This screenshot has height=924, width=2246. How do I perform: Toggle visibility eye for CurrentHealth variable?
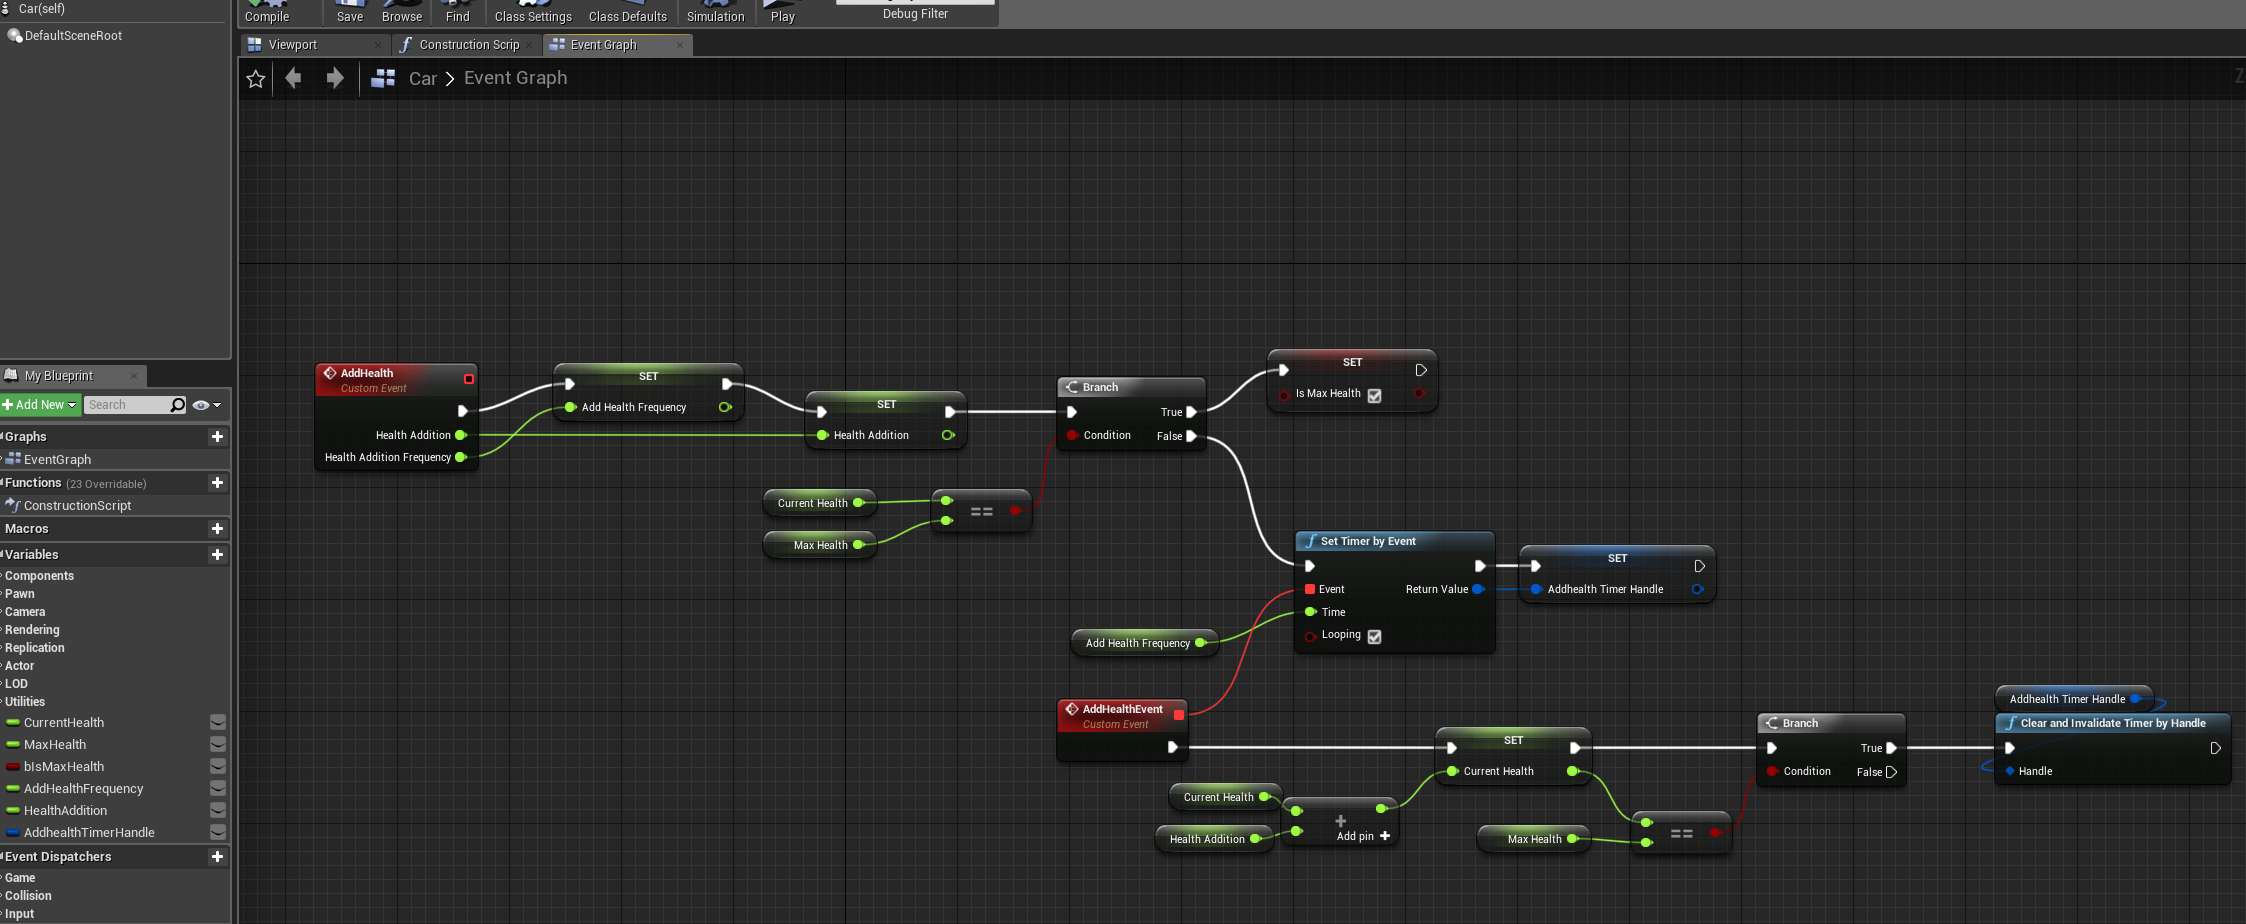pos(217,723)
